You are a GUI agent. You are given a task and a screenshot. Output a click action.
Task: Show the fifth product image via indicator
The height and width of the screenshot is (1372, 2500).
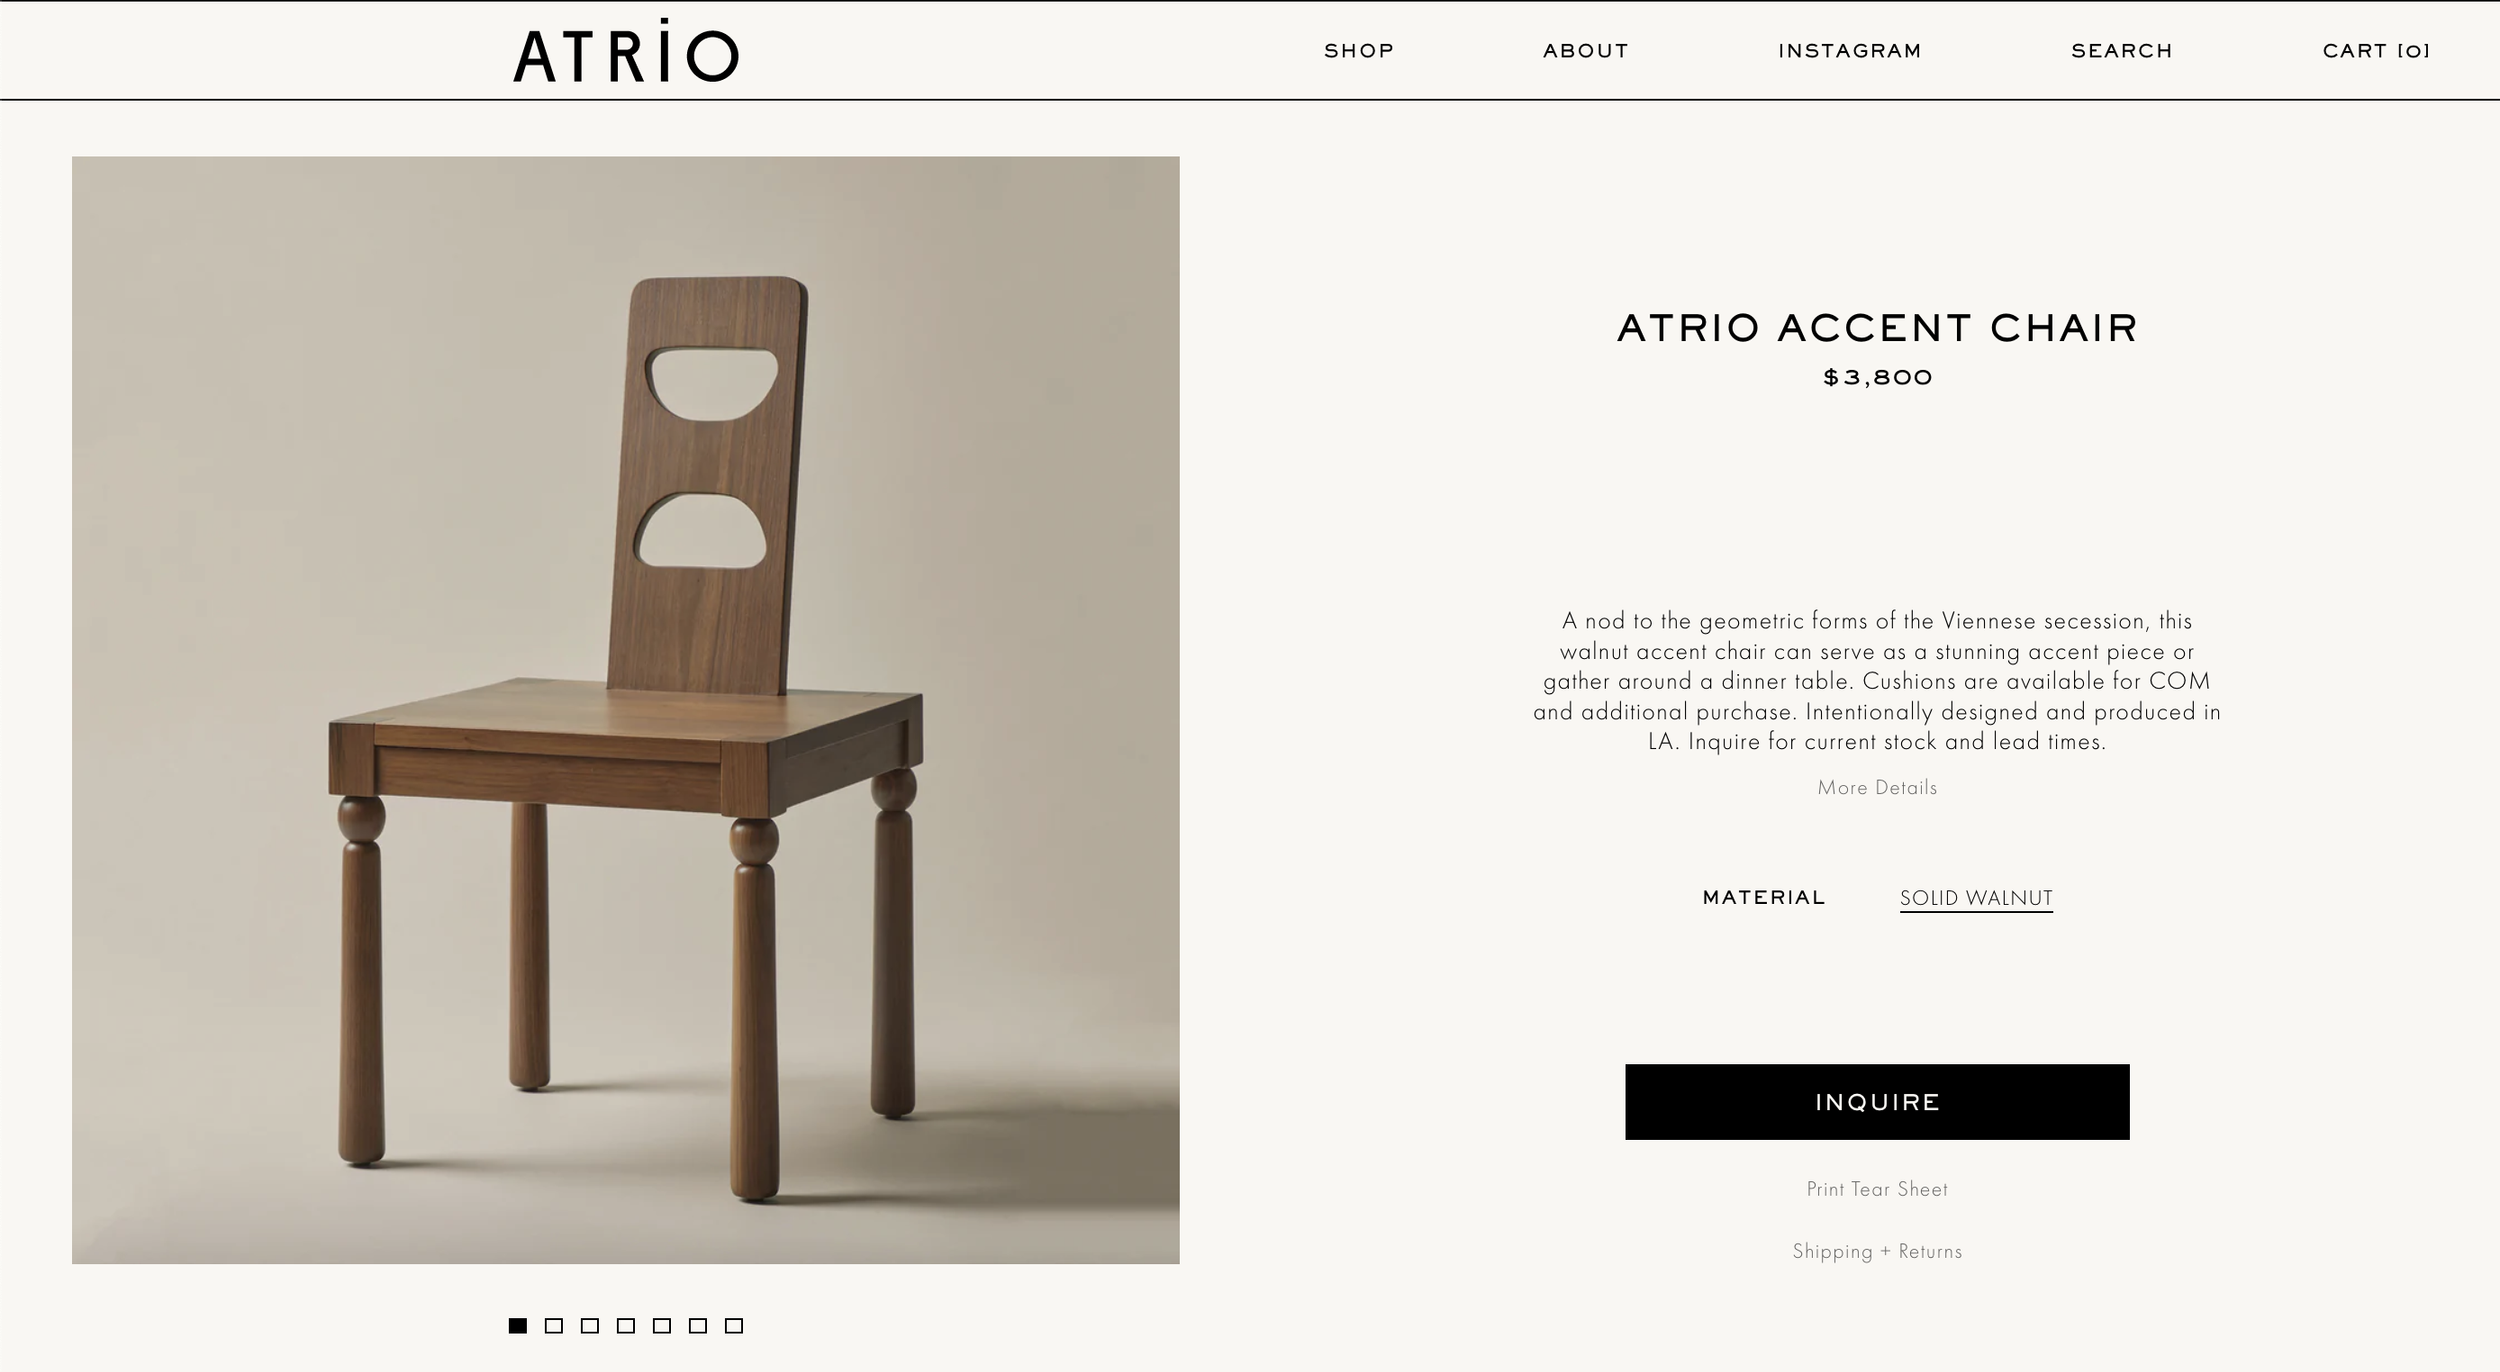coord(662,1326)
